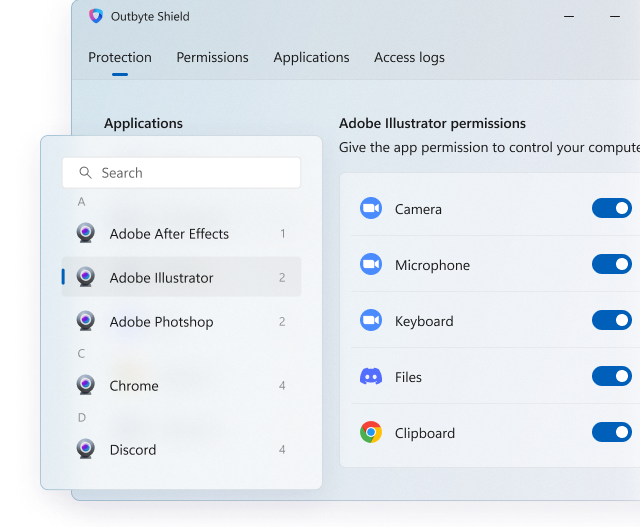Pick Discord from the applications list
This screenshot has width=640, height=527.
pos(182,449)
